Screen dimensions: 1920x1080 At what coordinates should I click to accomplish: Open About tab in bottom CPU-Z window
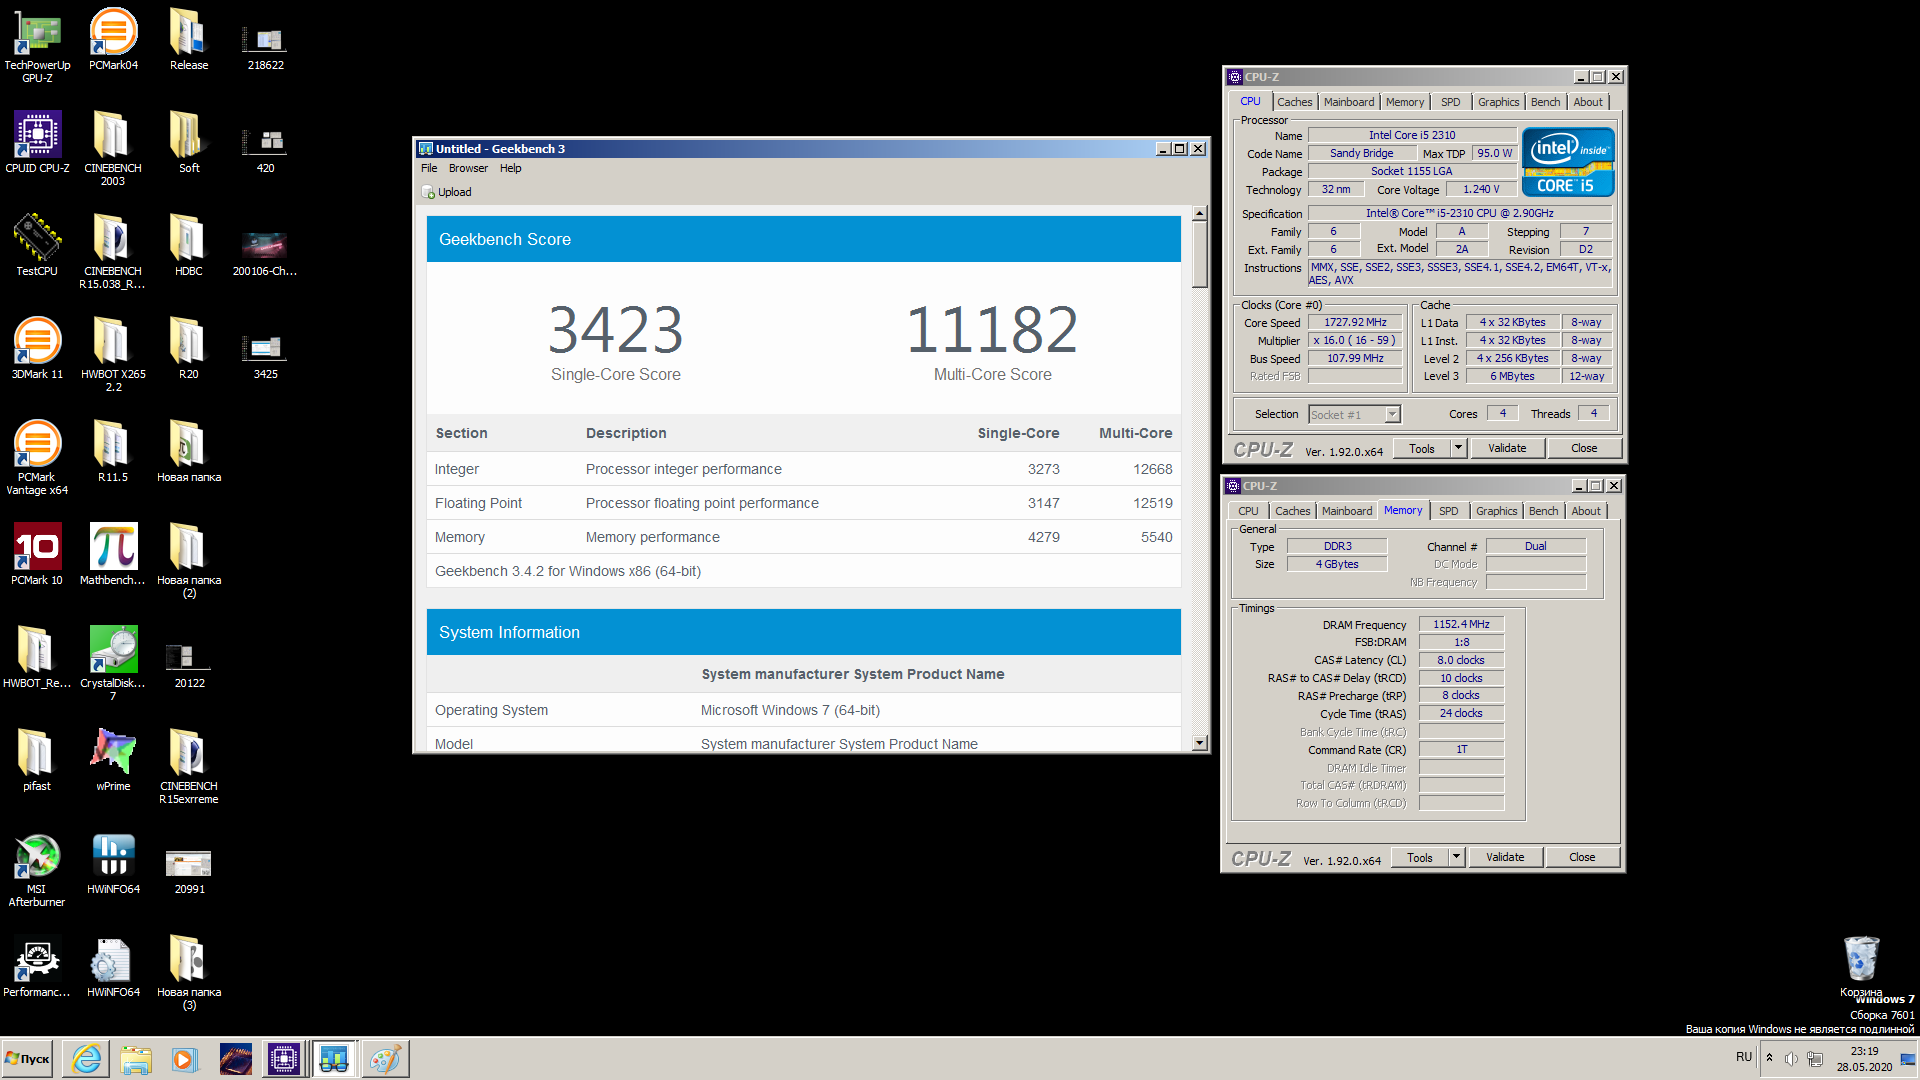[1585, 511]
